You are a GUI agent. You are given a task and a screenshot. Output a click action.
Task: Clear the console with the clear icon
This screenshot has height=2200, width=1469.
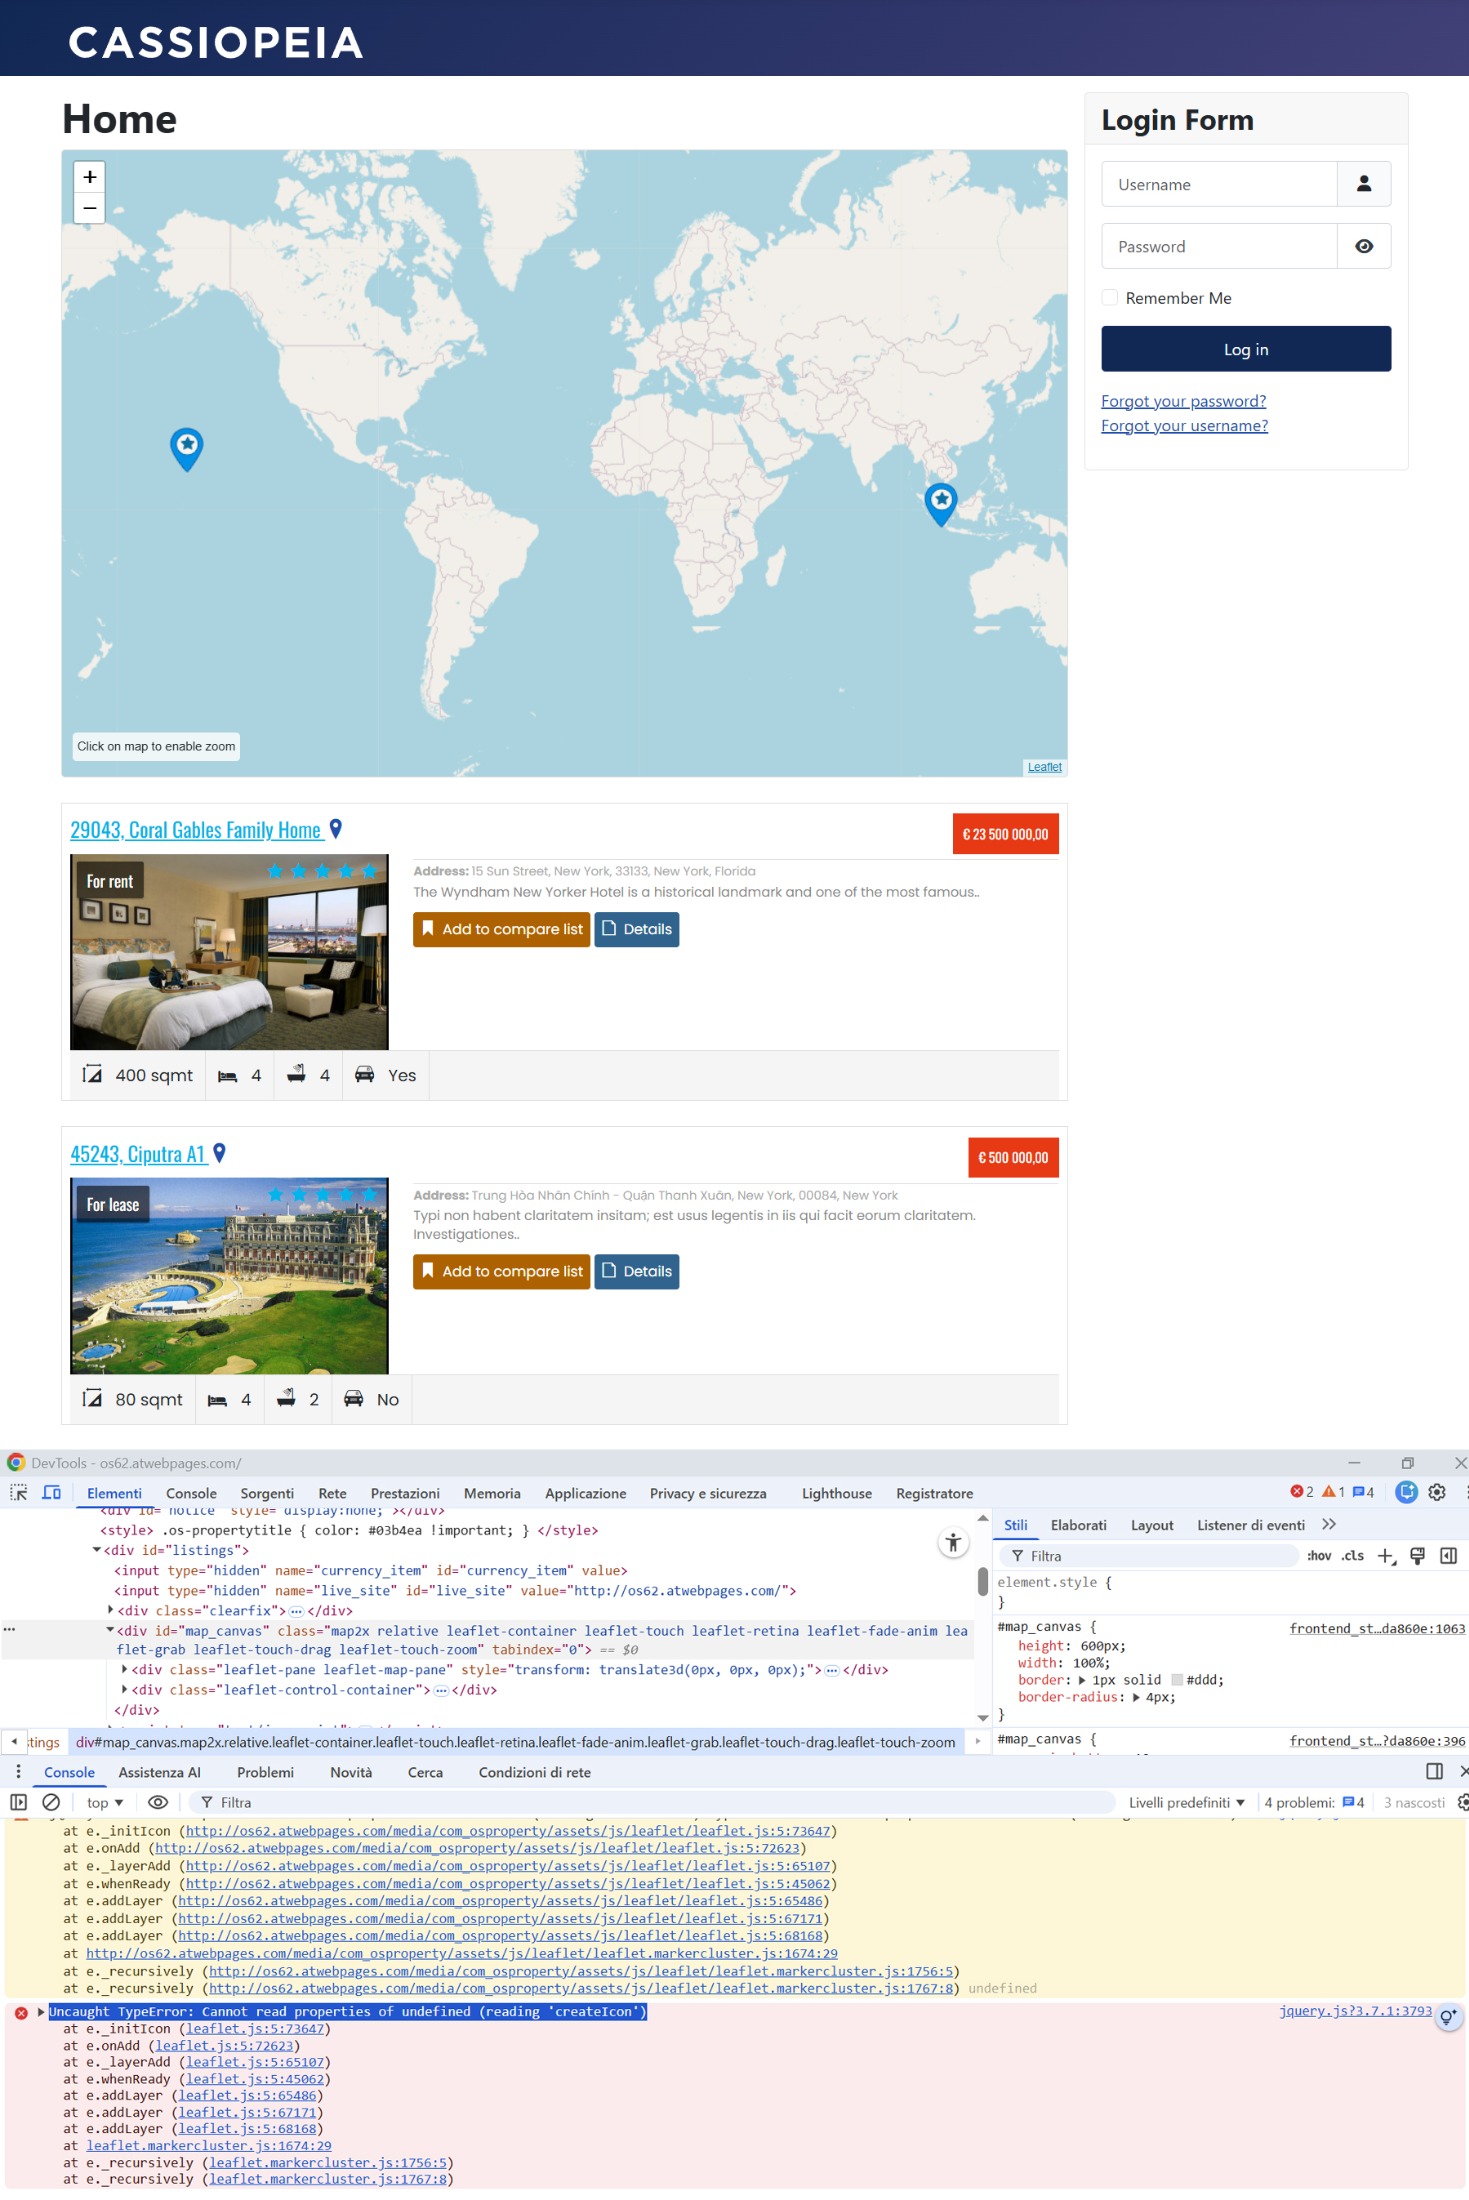click(x=51, y=1802)
